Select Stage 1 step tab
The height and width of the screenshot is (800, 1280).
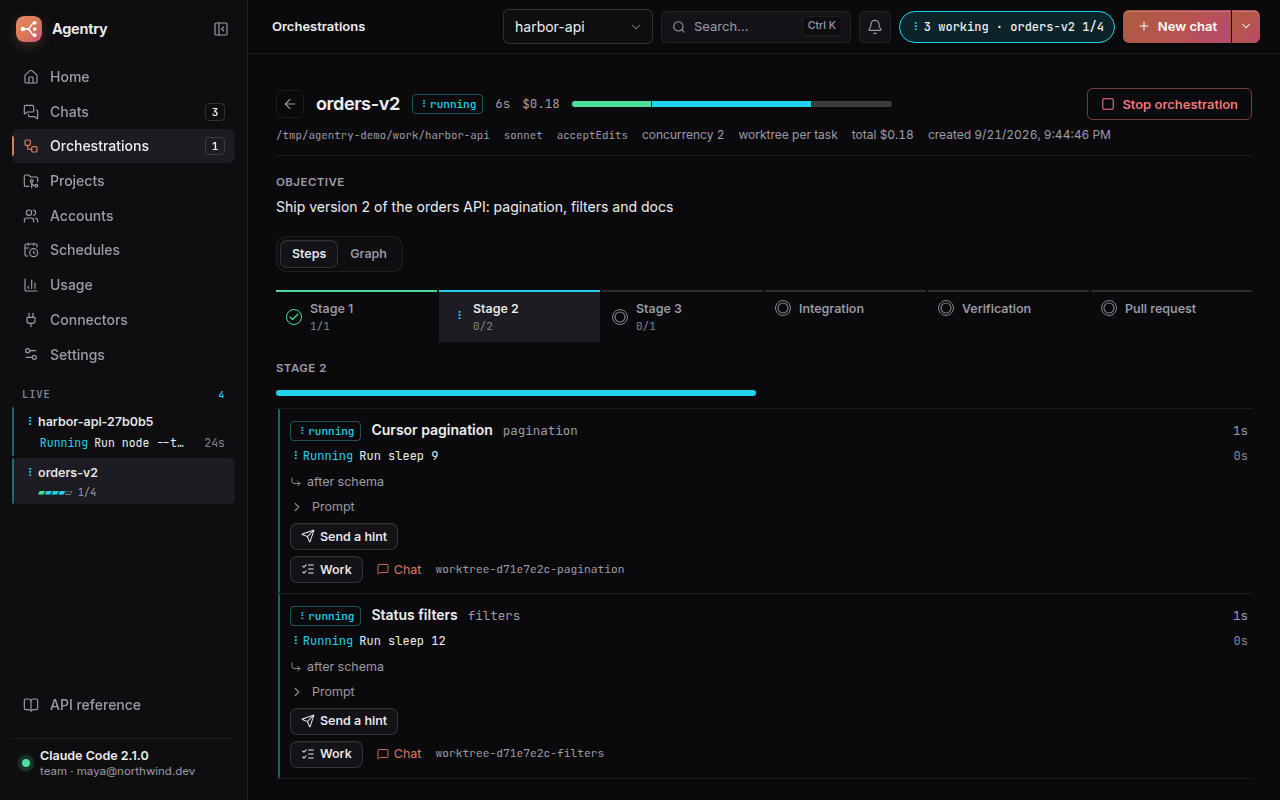click(356, 316)
